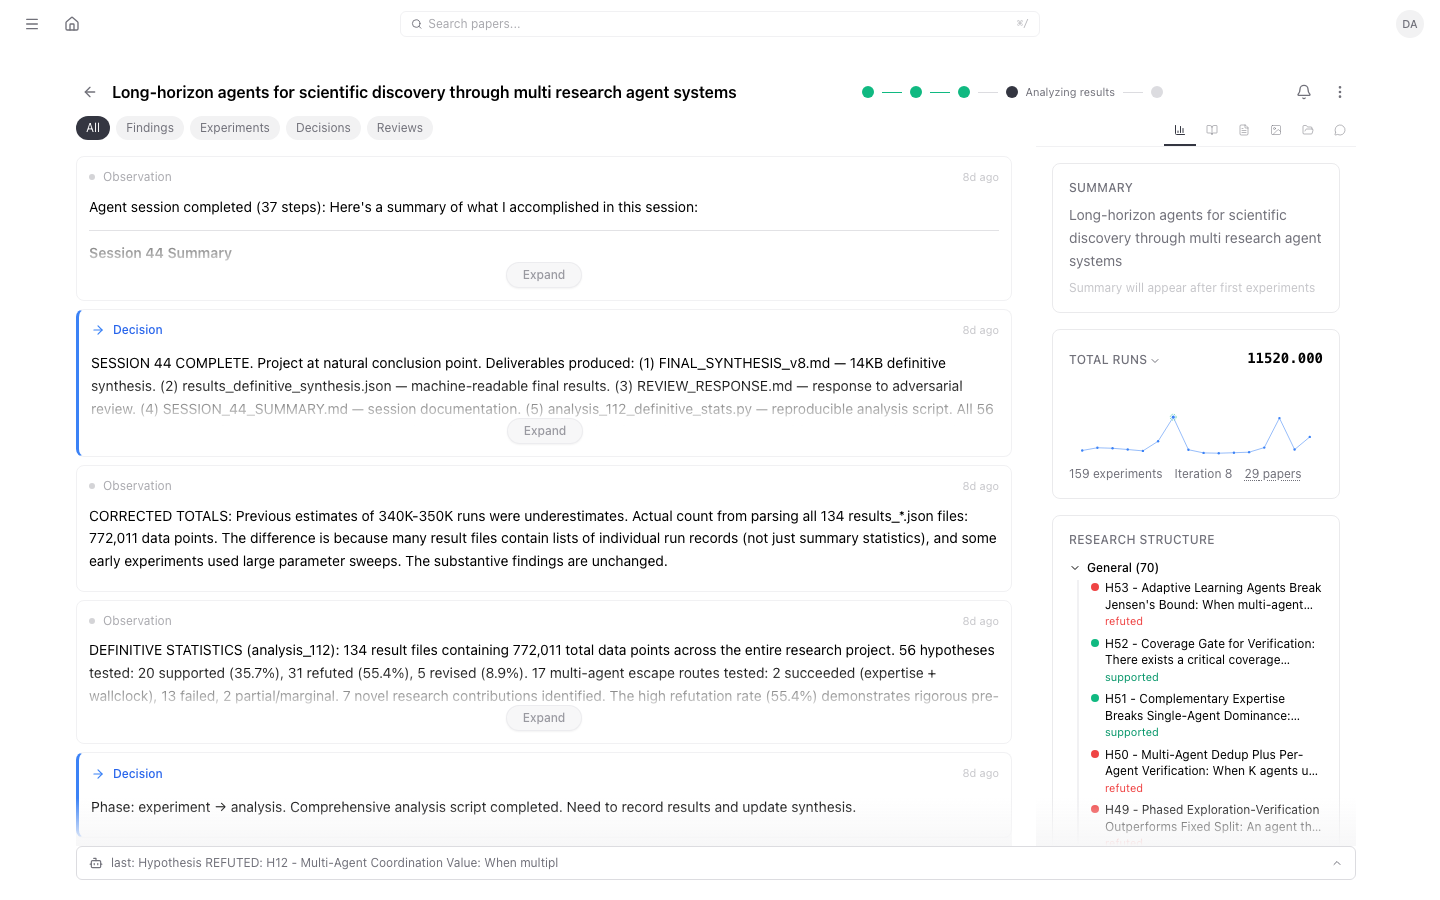This screenshot has width=1440, height=900.
Task: Click the second green stage dot
Action: (916, 92)
